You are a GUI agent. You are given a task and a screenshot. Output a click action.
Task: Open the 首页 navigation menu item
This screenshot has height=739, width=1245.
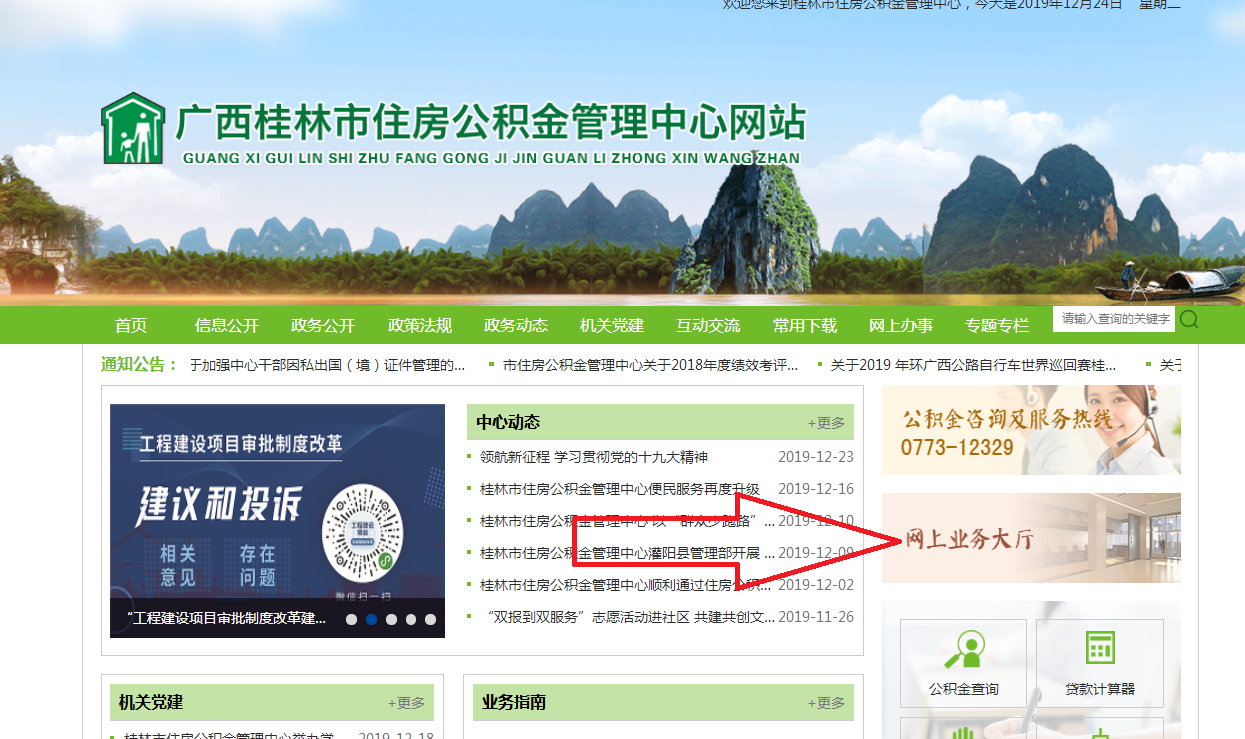[131, 325]
